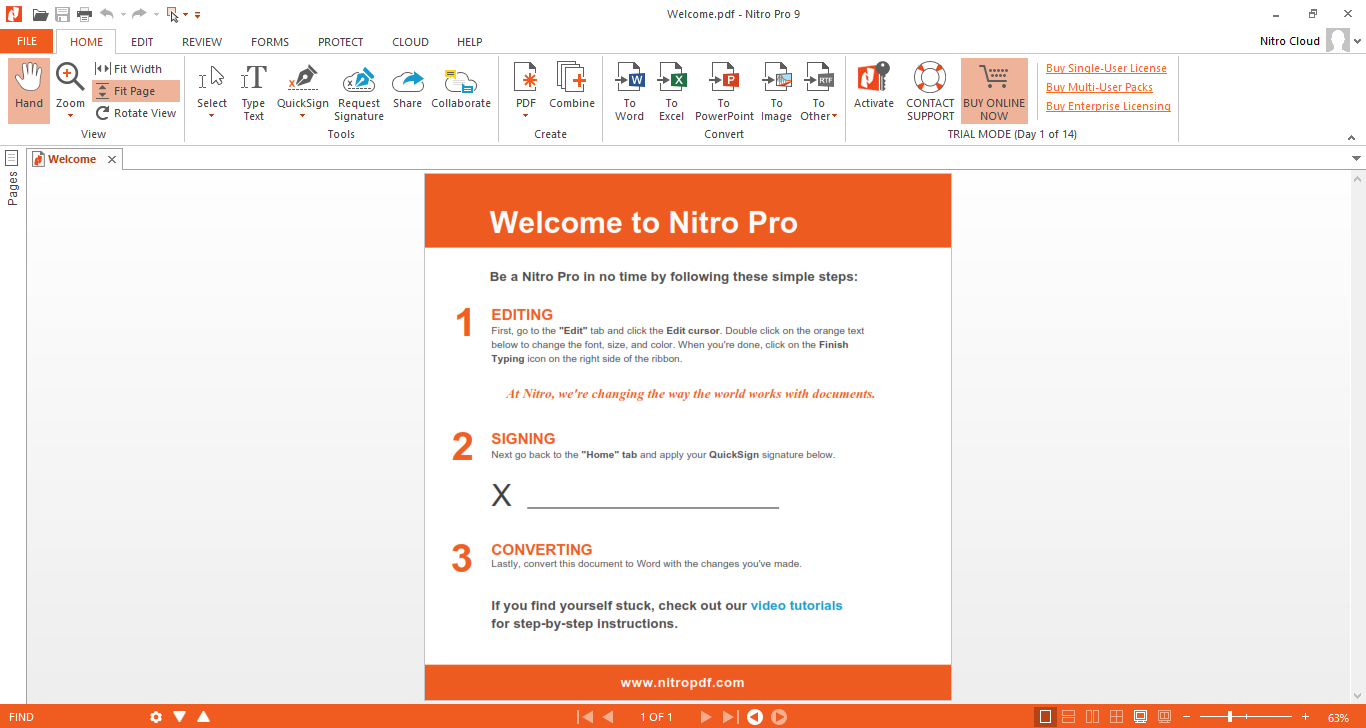Open the To Other dropdown
The height and width of the screenshot is (728, 1366).
click(819, 92)
